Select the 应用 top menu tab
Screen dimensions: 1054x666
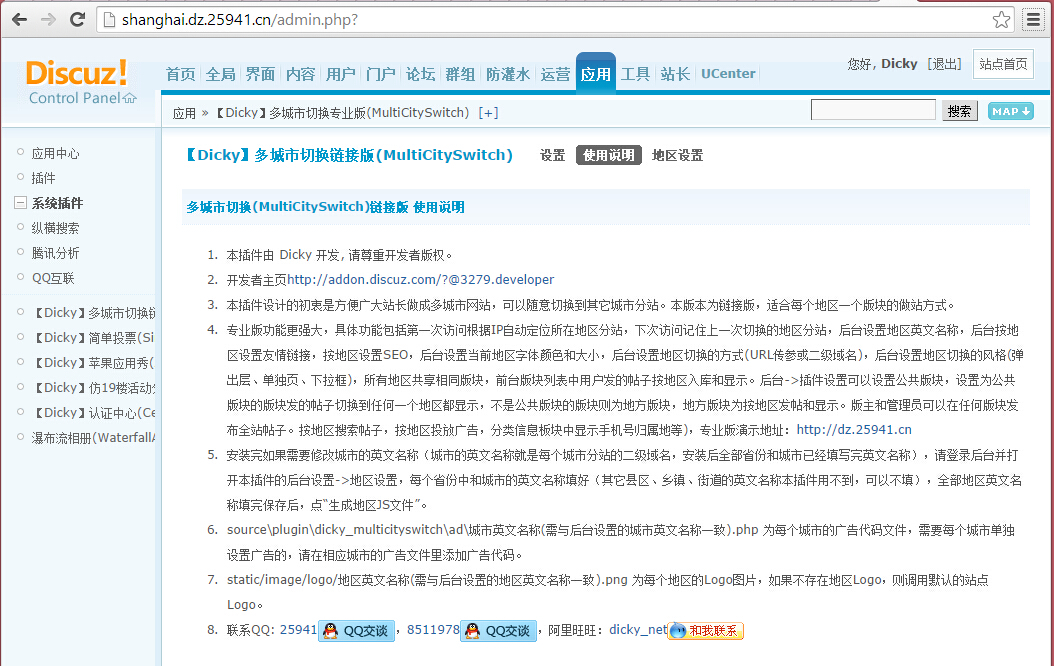coord(596,73)
